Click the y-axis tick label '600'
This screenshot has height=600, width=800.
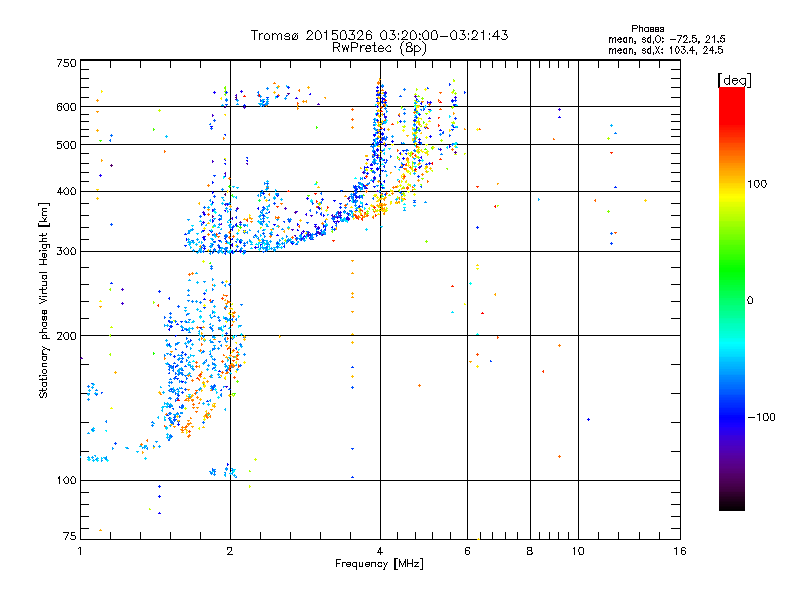pyautogui.click(x=66, y=107)
